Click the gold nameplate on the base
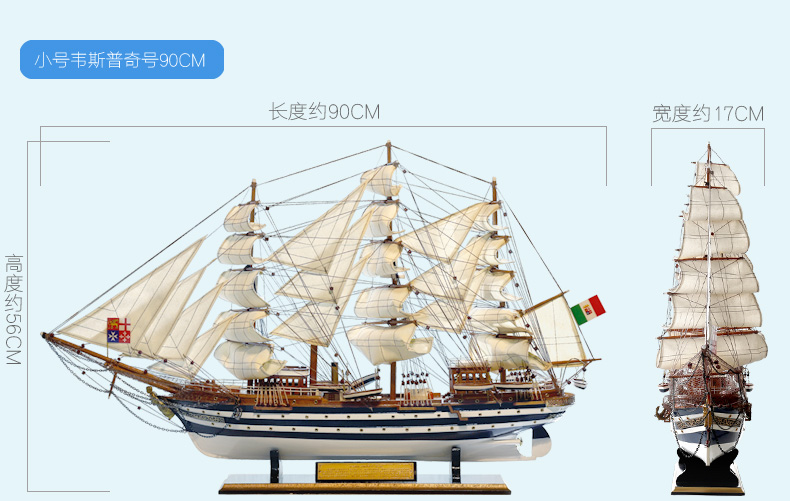Image resolution: width=790 pixels, height=501 pixels. [x=366, y=472]
